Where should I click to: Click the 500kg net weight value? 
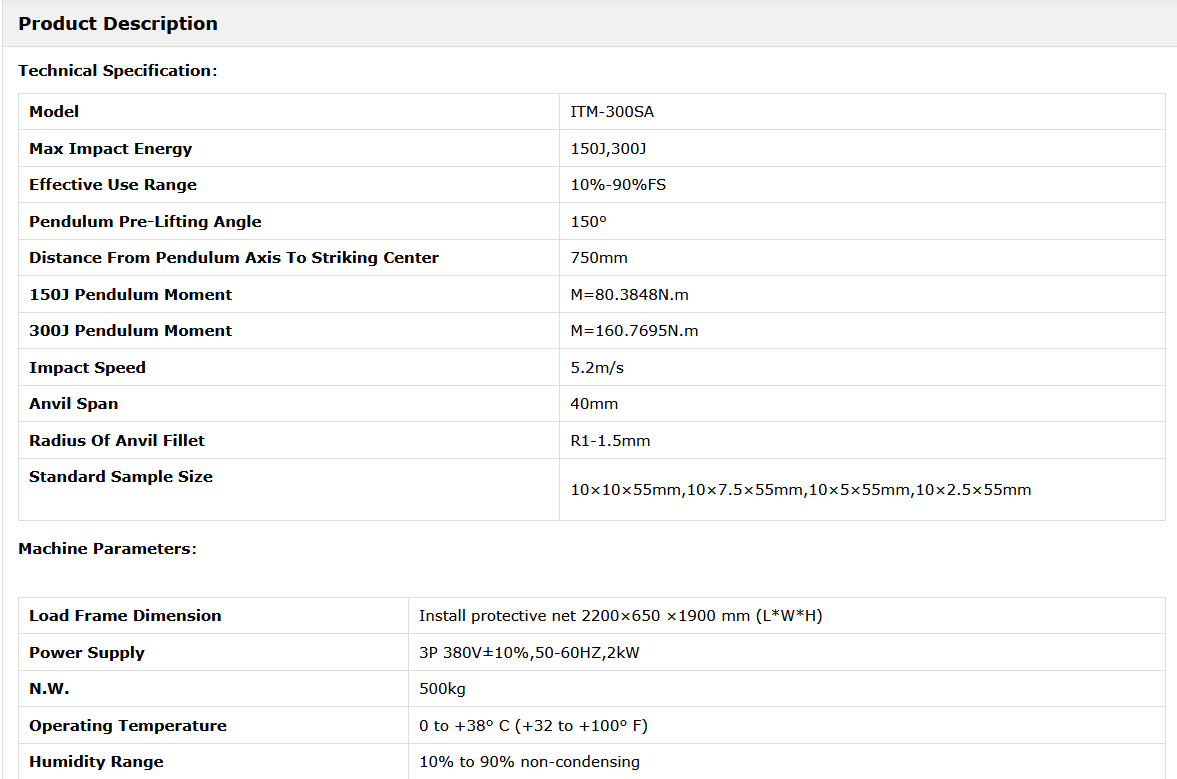click(x=442, y=689)
